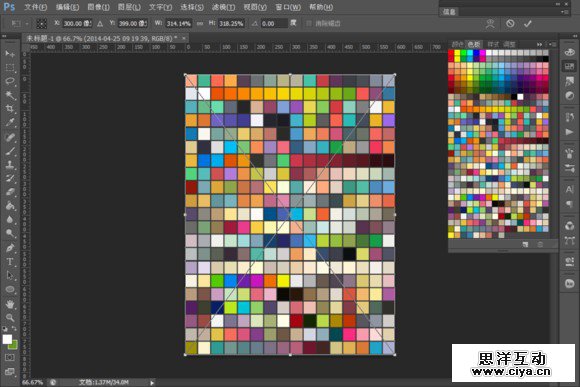
Task: Select the Clone Stamp tool
Action: pos(10,165)
